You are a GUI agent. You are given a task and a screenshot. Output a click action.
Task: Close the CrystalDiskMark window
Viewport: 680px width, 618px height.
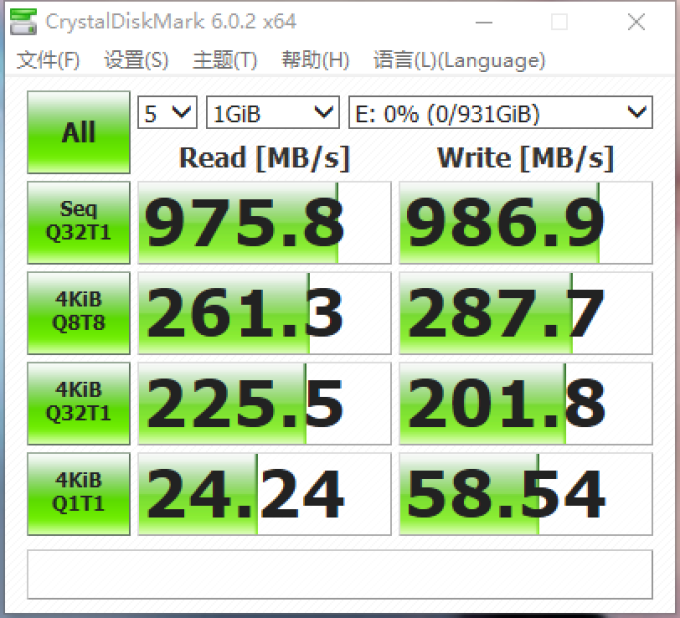point(636,22)
